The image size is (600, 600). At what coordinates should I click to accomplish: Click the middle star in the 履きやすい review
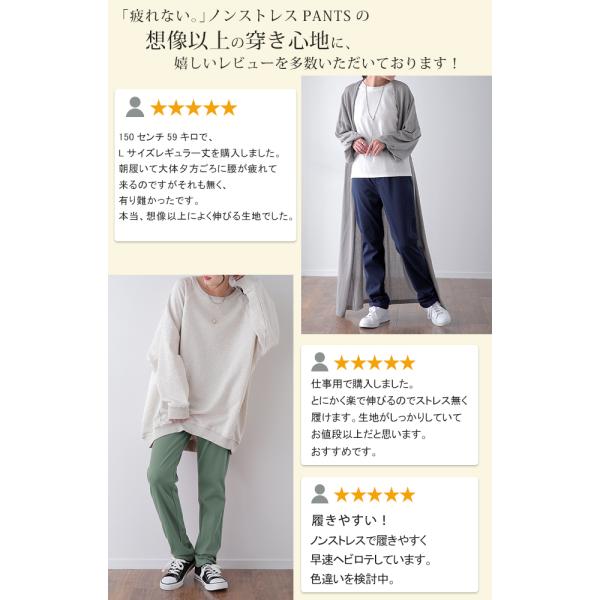click(x=374, y=494)
